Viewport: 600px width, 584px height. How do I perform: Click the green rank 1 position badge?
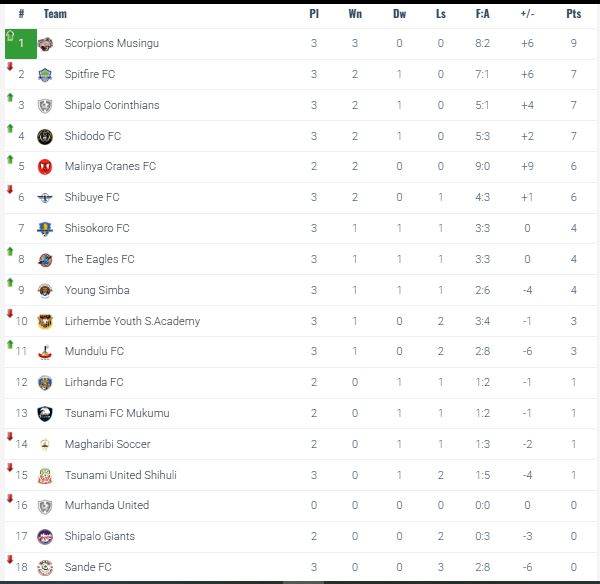point(20,44)
